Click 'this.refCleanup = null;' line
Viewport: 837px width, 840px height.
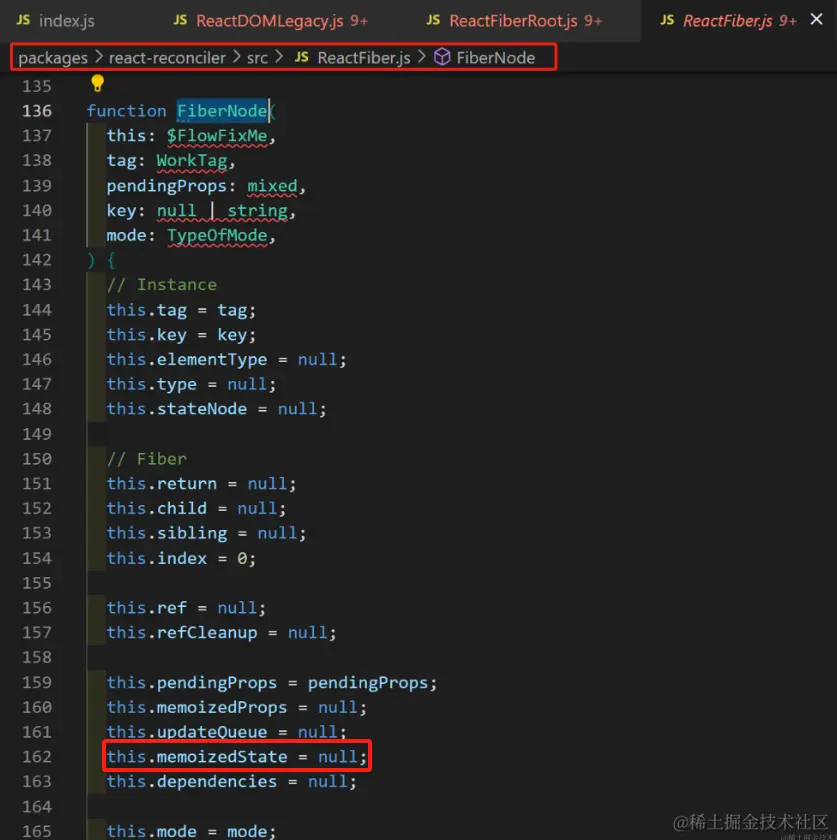coord(221,632)
